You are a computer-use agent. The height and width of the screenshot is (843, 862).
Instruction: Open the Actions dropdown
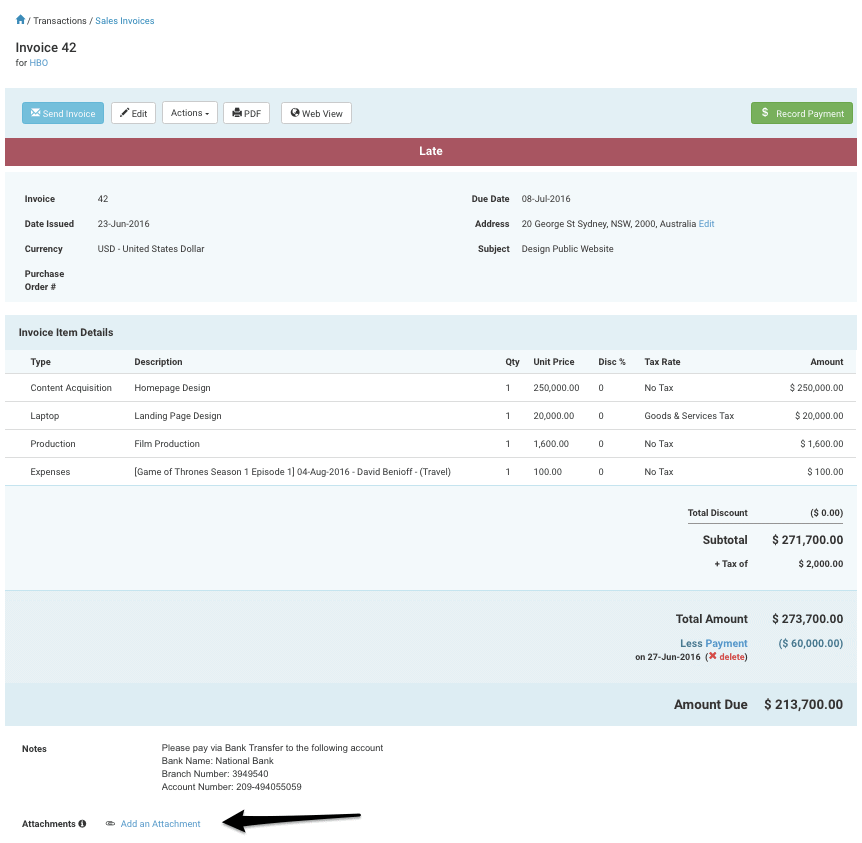tap(189, 112)
